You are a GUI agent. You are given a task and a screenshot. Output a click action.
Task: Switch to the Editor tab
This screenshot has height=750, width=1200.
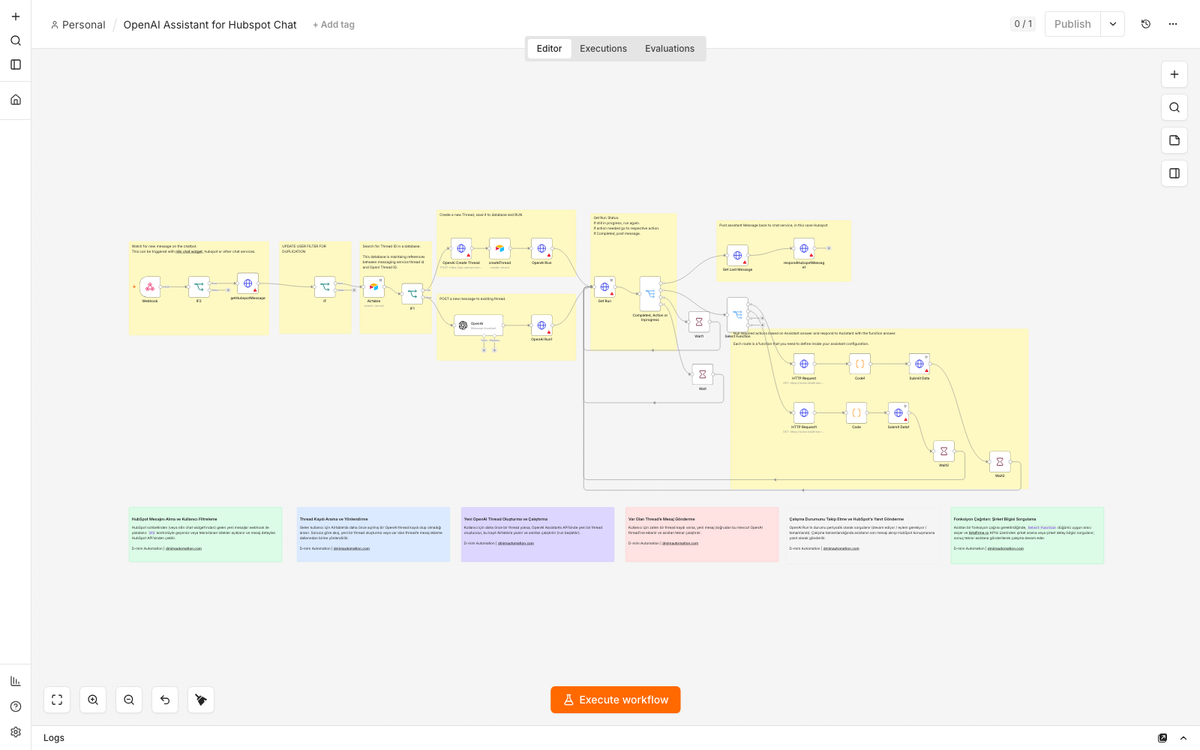tap(549, 48)
